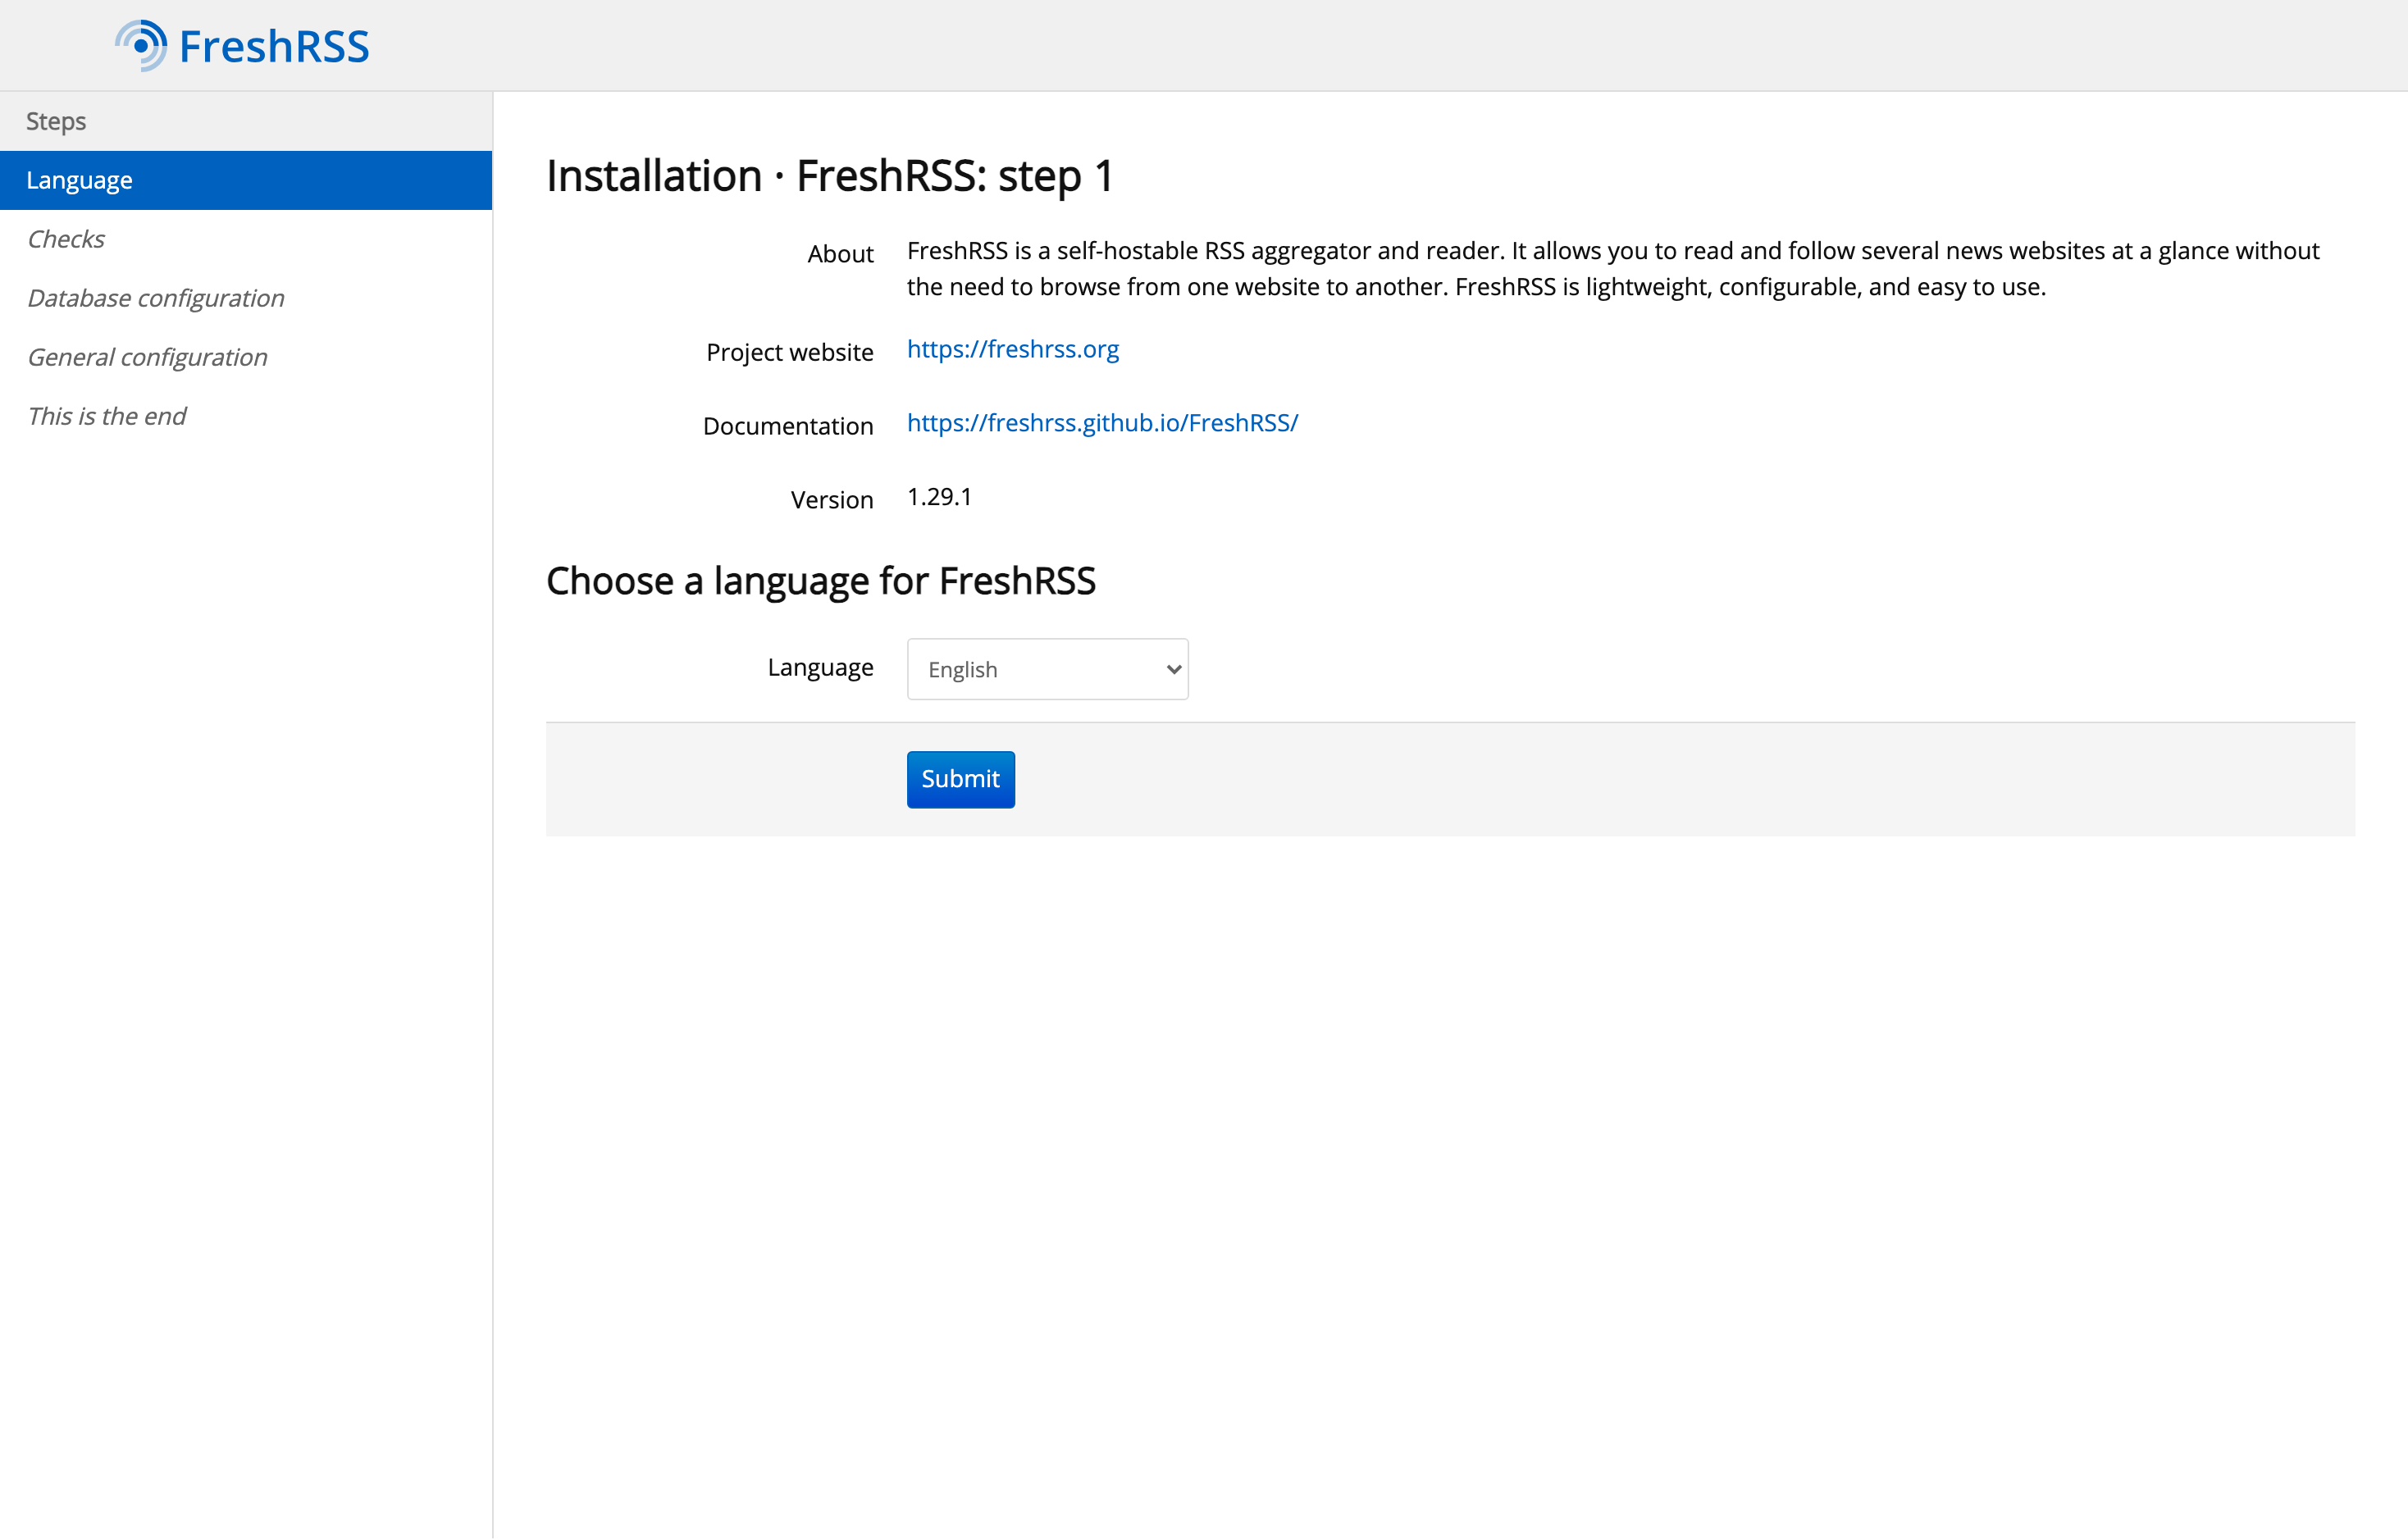
Task: Click the Installation step 1 heading
Action: tap(829, 176)
